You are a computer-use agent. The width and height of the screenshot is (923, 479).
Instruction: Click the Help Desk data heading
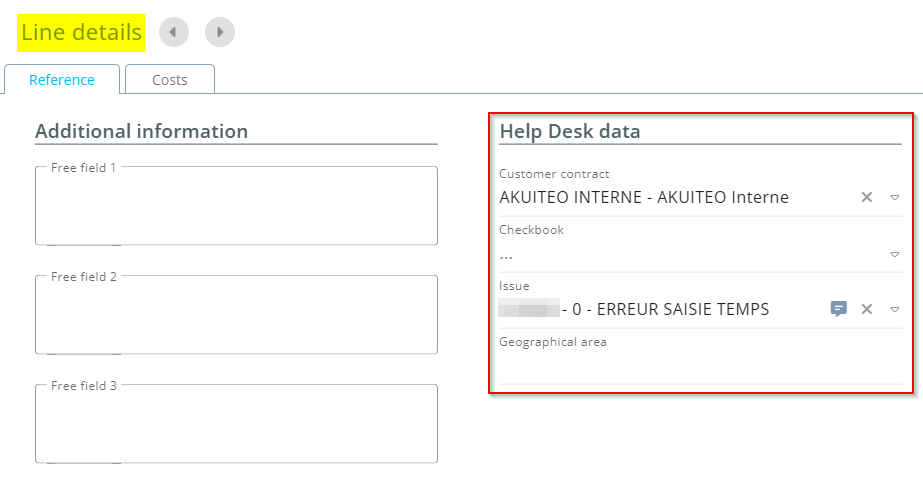click(x=570, y=131)
